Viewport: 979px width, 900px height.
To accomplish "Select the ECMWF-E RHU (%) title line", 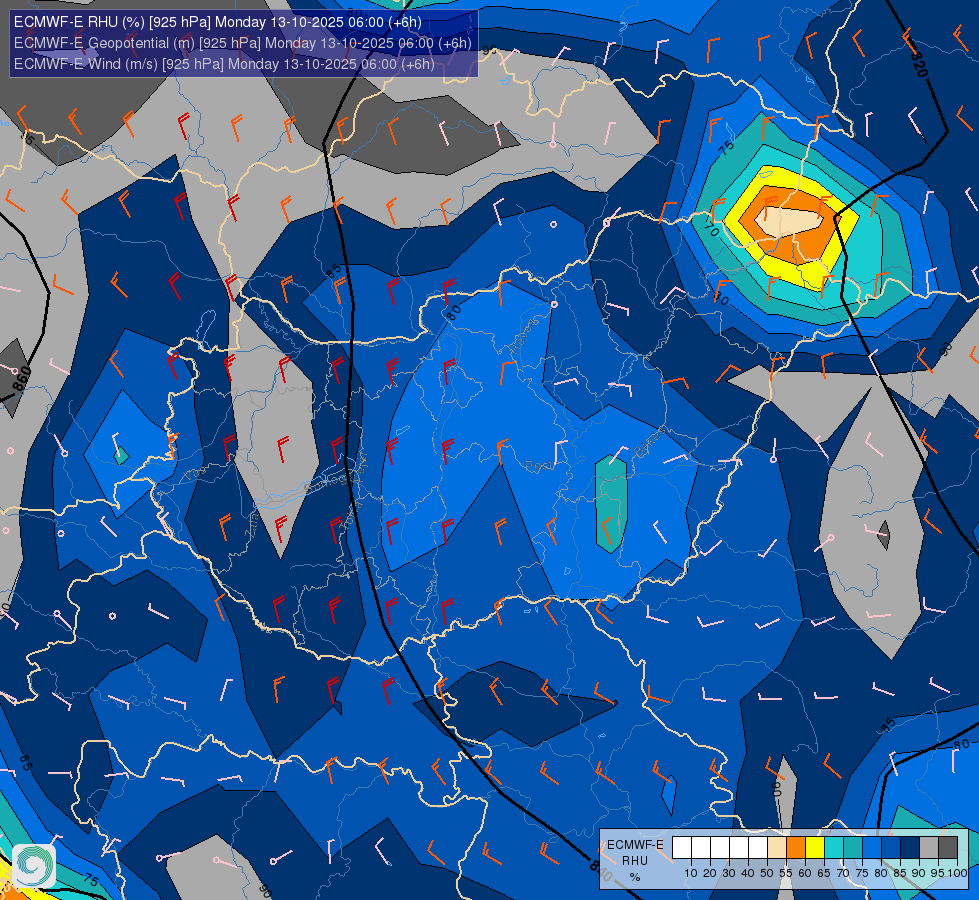I will (217, 22).
